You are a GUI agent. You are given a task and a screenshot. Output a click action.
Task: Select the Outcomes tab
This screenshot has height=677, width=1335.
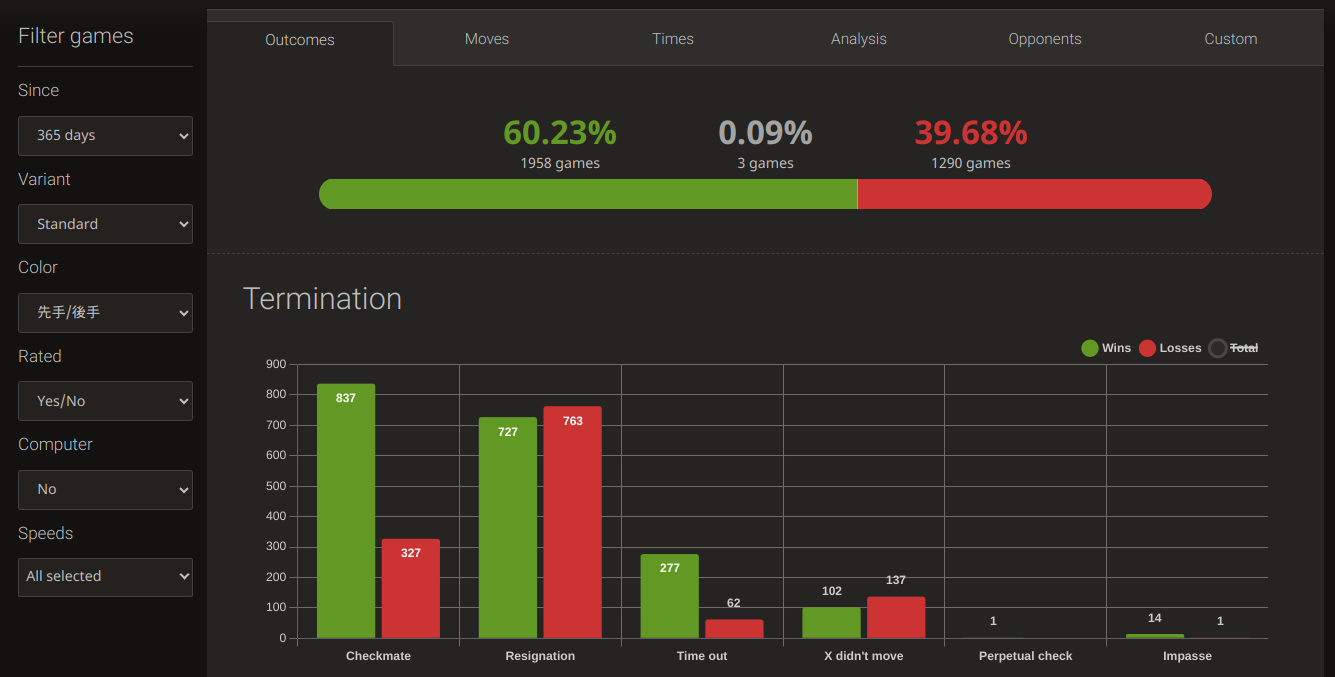(300, 40)
